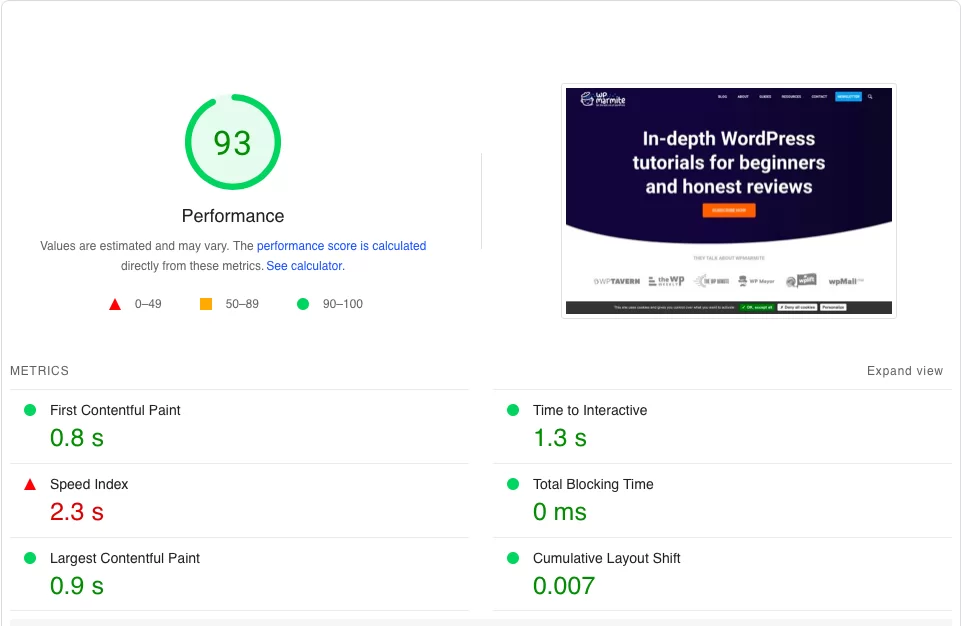961x626 pixels.
Task: Click the page screenshot thumbnail
Action: pyautogui.click(x=729, y=201)
